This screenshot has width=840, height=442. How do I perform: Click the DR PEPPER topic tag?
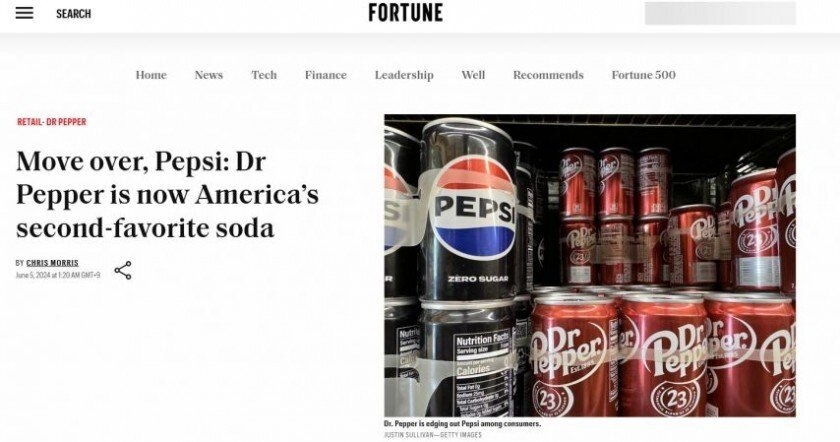[66, 122]
